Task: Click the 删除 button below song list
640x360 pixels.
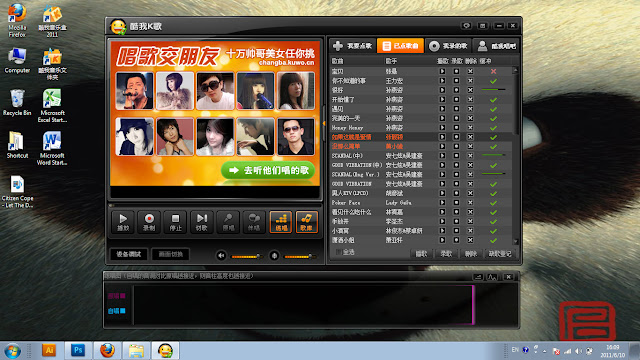Action: click(471, 254)
